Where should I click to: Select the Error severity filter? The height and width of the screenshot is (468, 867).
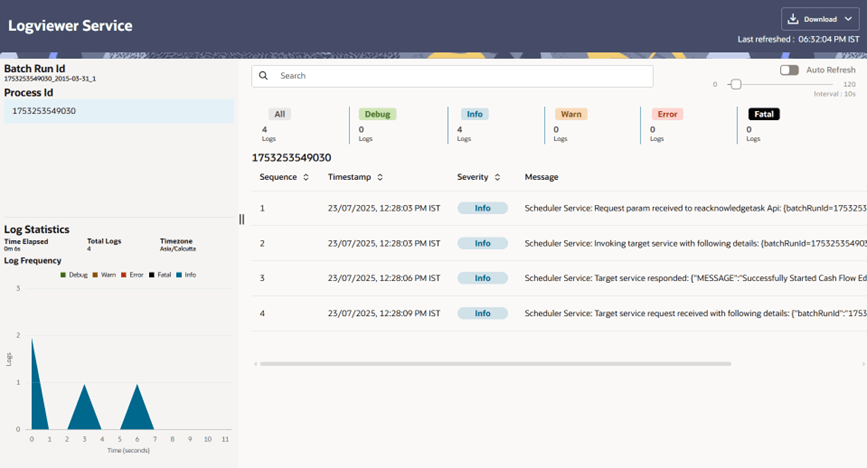point(667,114)
